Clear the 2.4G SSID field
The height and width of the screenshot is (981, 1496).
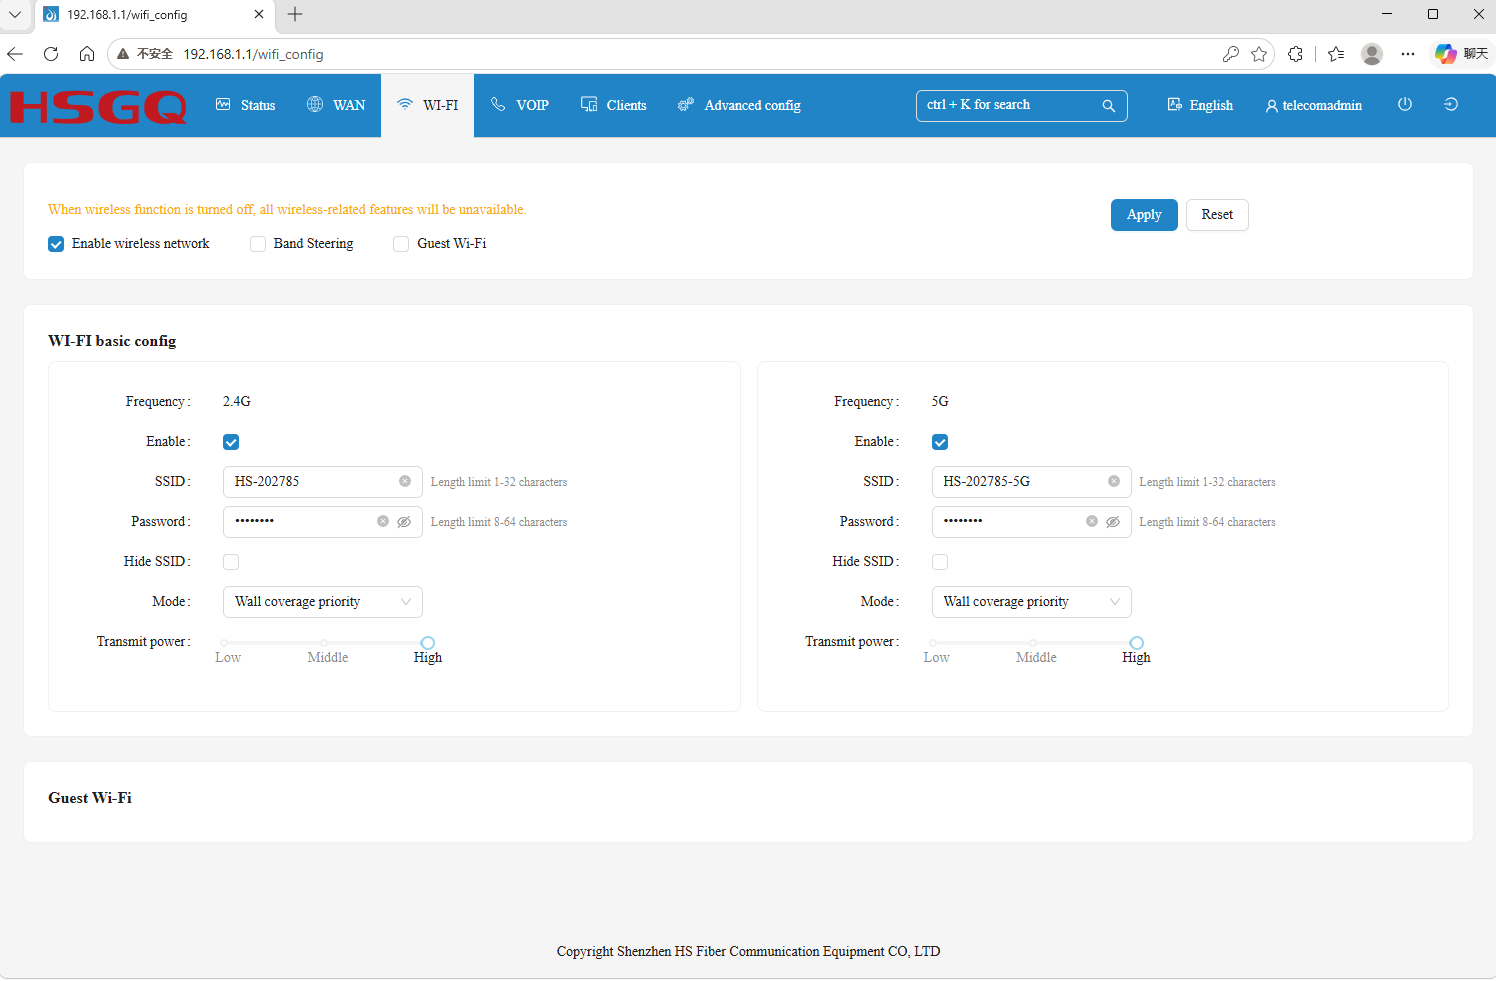[405, 481]
